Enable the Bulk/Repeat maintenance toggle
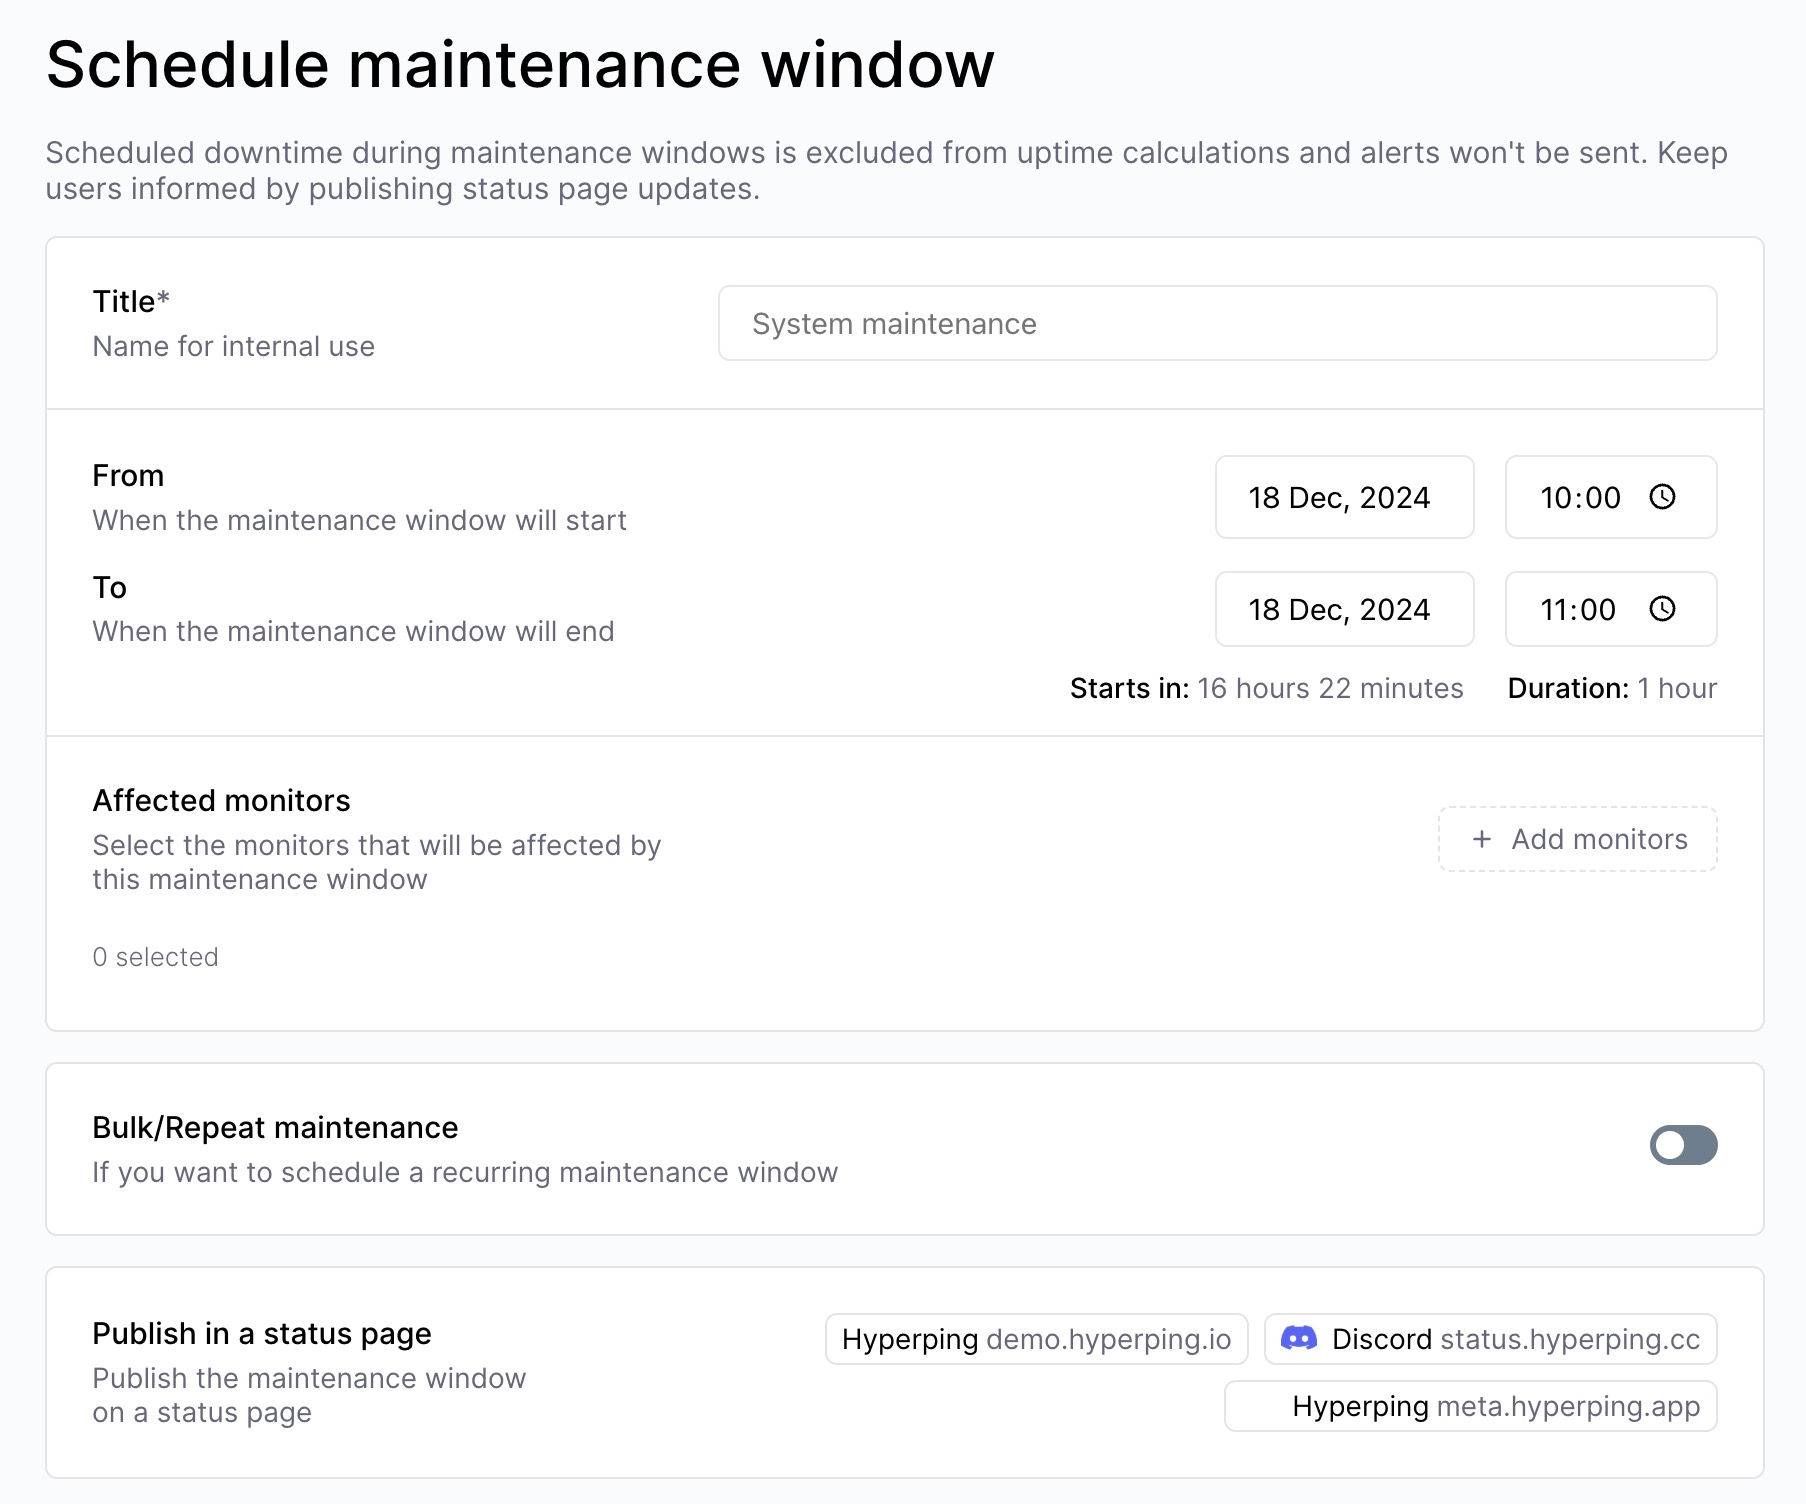The width and height of the screenshot is (1806, 1504). (1683, 1145)
